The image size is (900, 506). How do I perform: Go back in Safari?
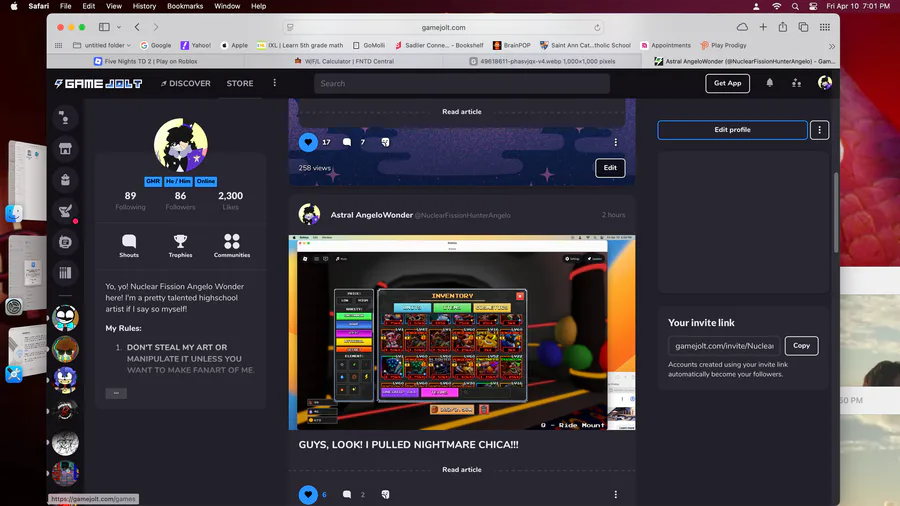tap(137, 27)
